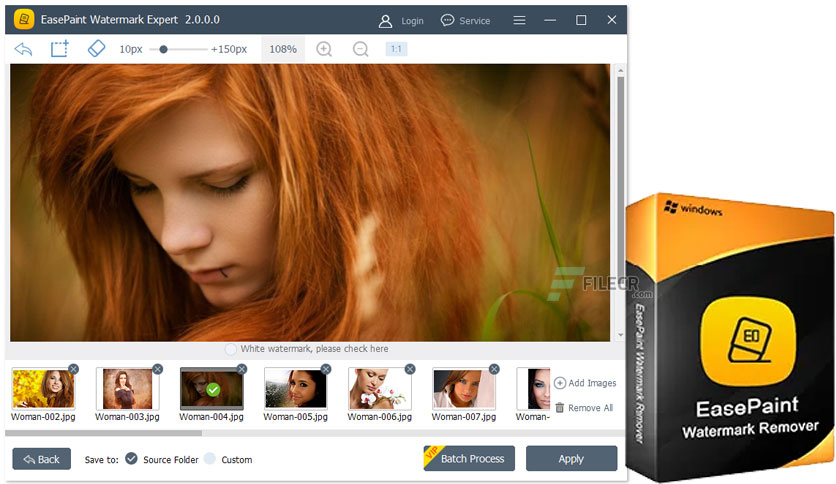Start Batch Process

point(470,459)
